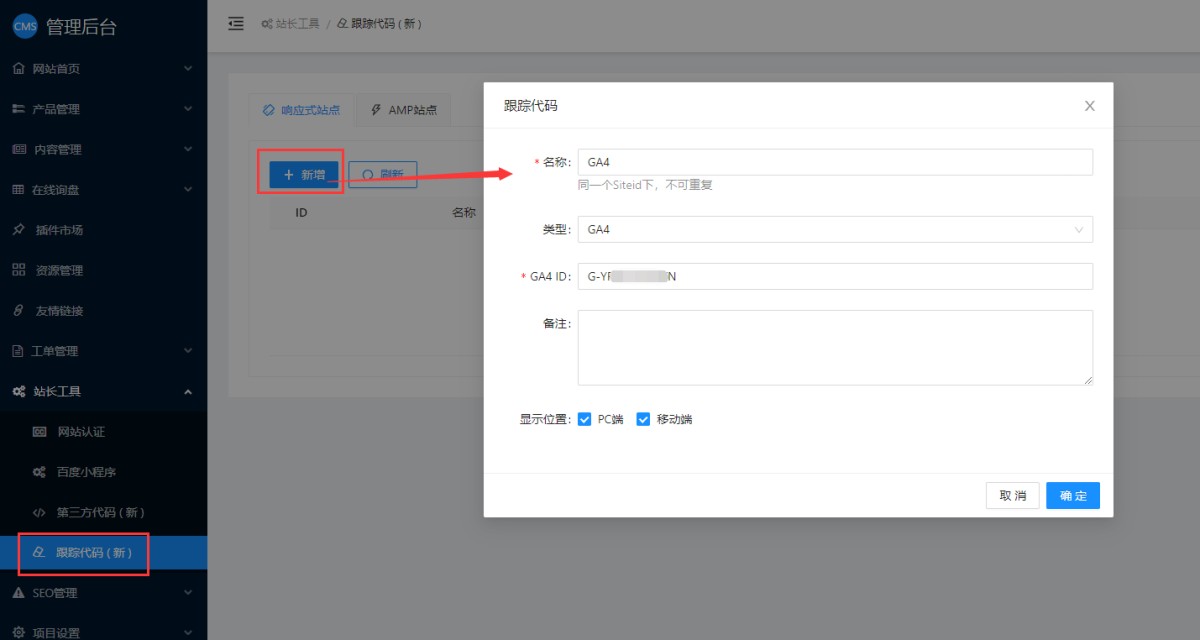The height and width of the screenshot is (640, 1200).
Task: Click into the GA4 ID input field
Action: point(835,277)
